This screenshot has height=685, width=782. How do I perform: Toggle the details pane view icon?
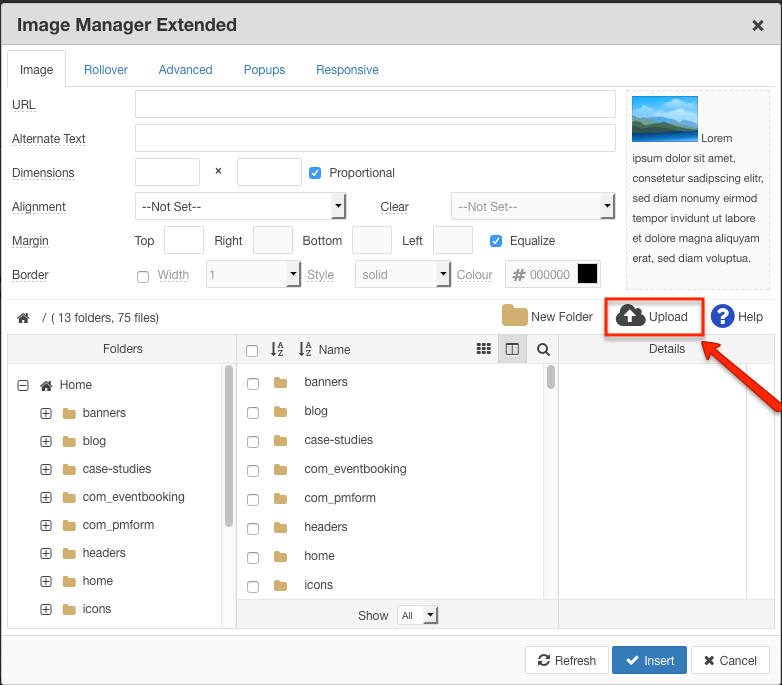[512, 349]
